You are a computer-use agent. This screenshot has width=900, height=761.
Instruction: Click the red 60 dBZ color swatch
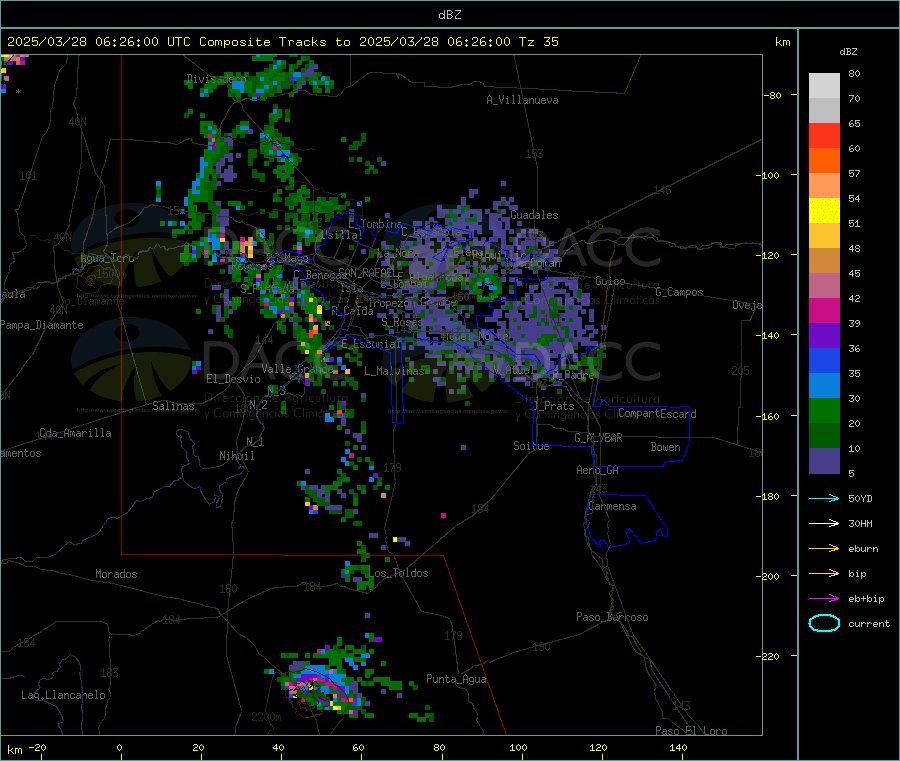point(824,135)
